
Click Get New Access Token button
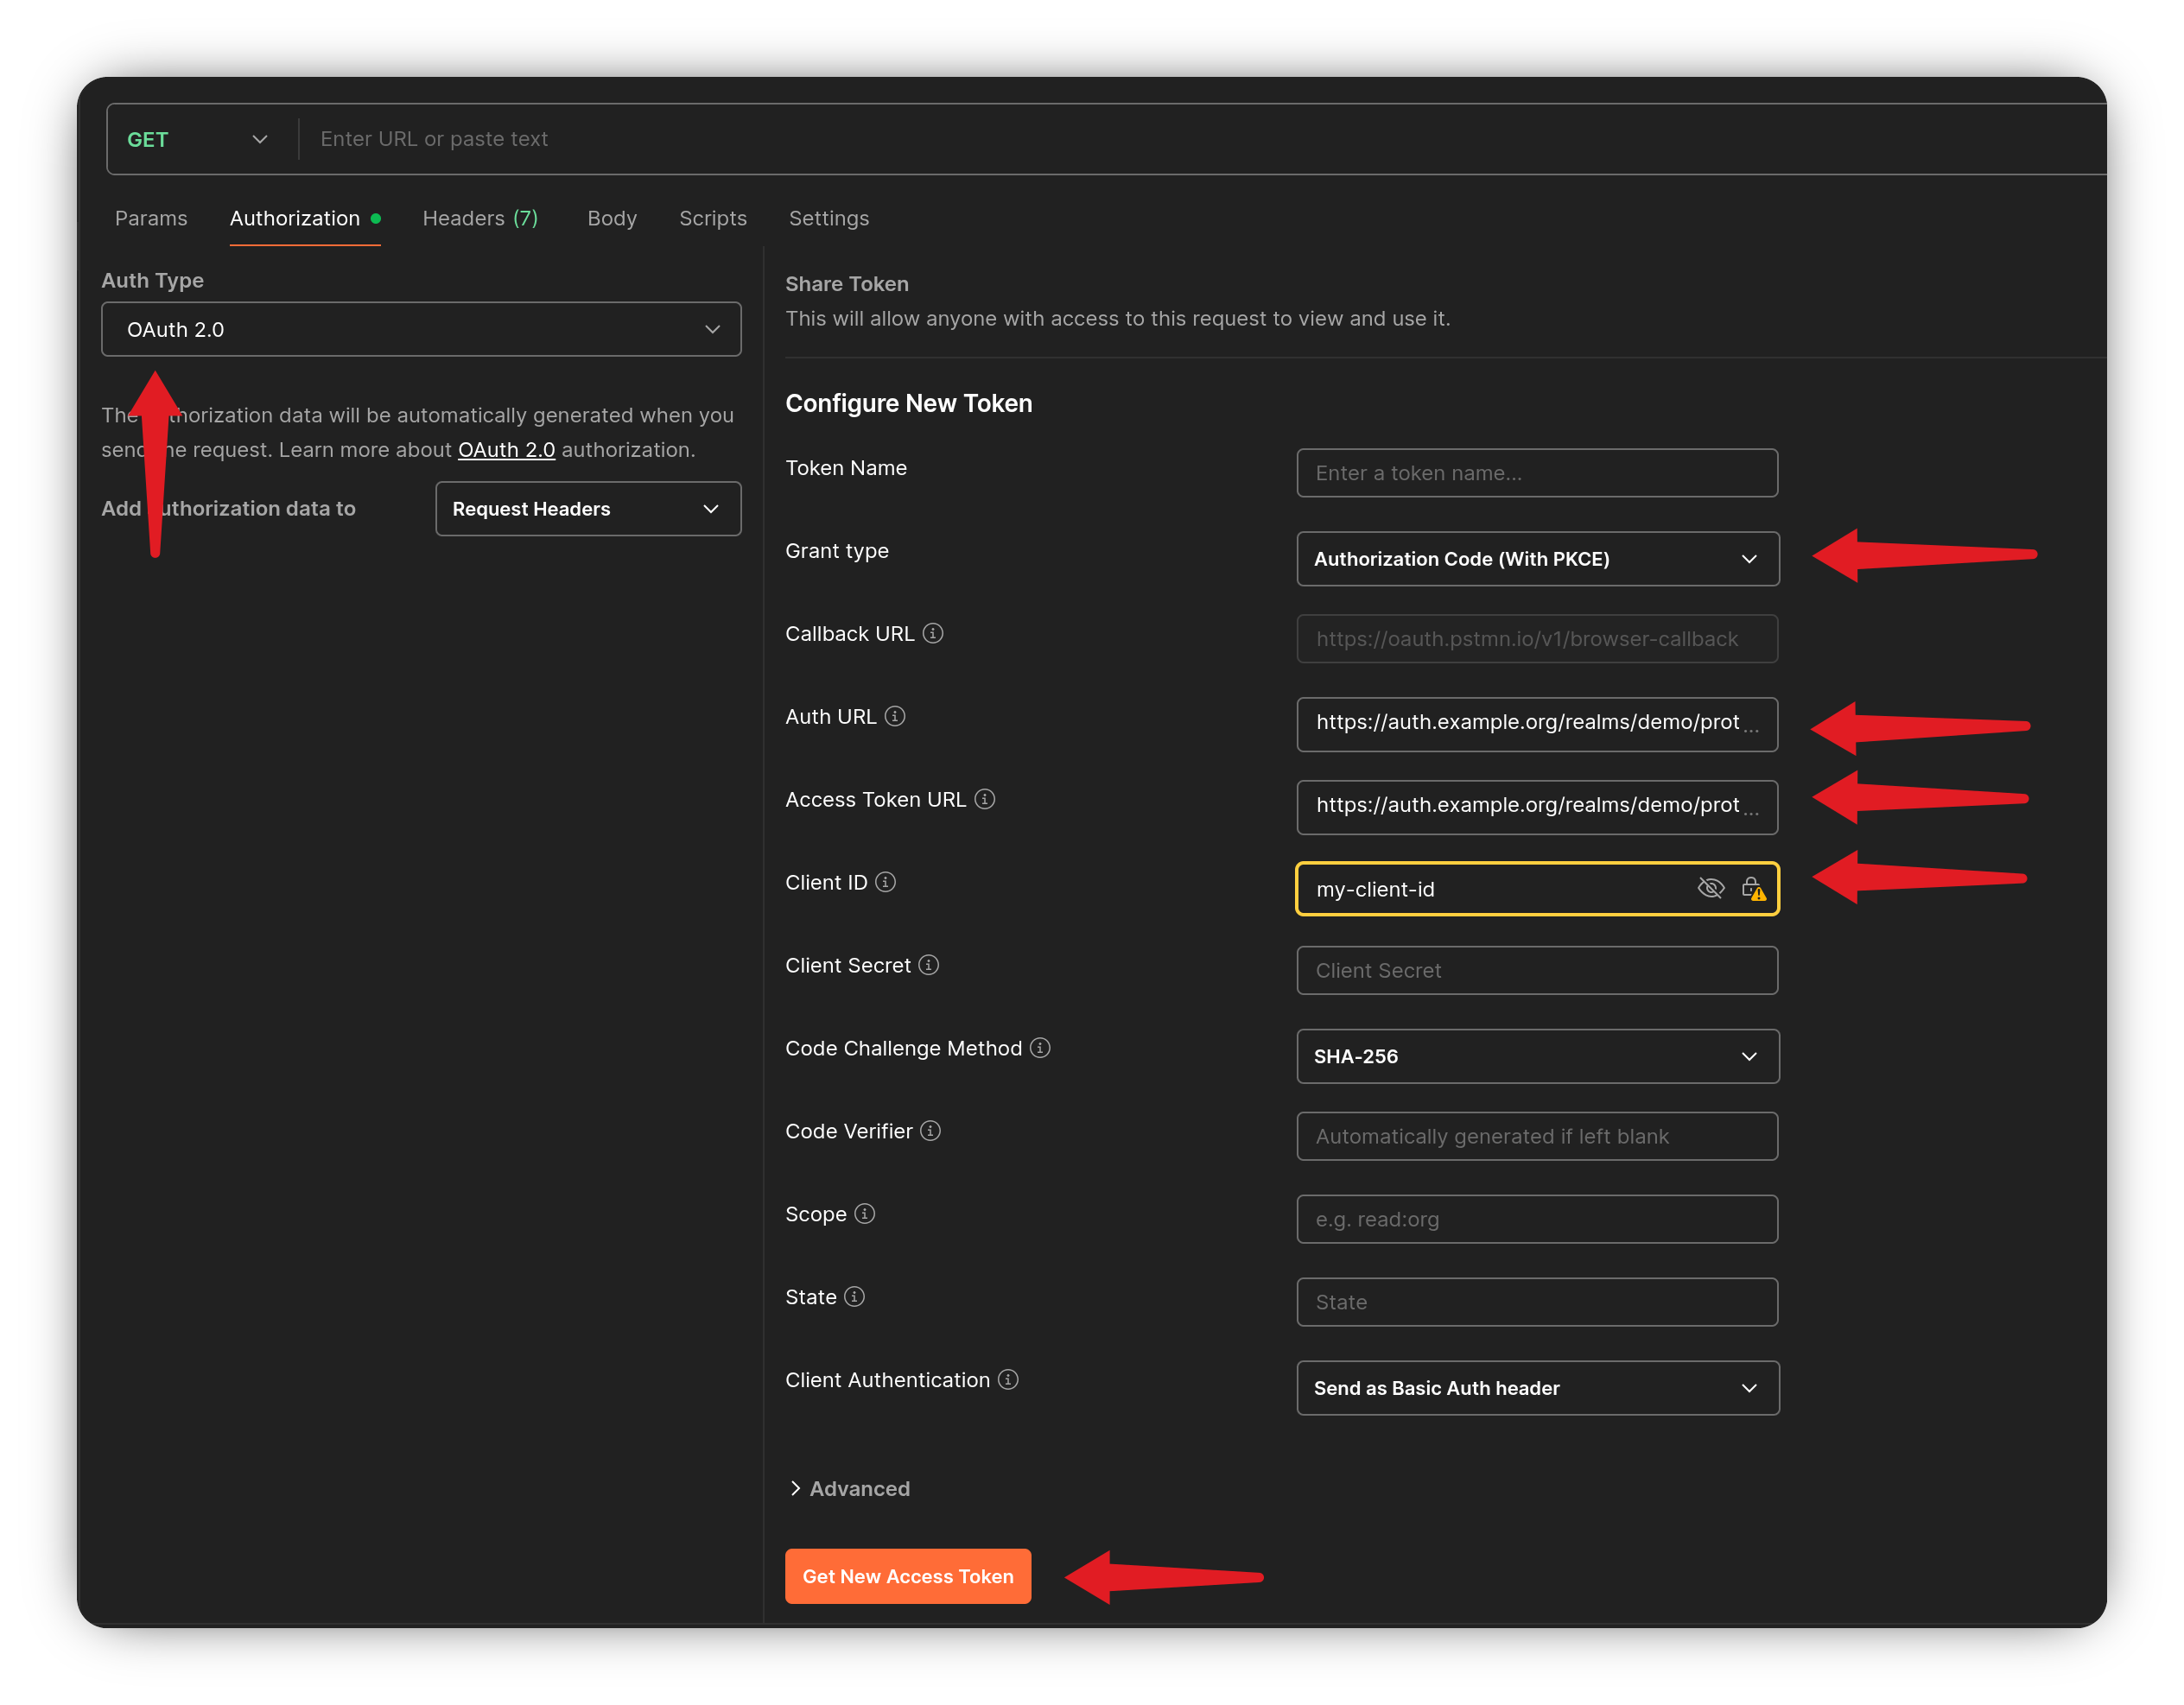[x=907, y=1576]
